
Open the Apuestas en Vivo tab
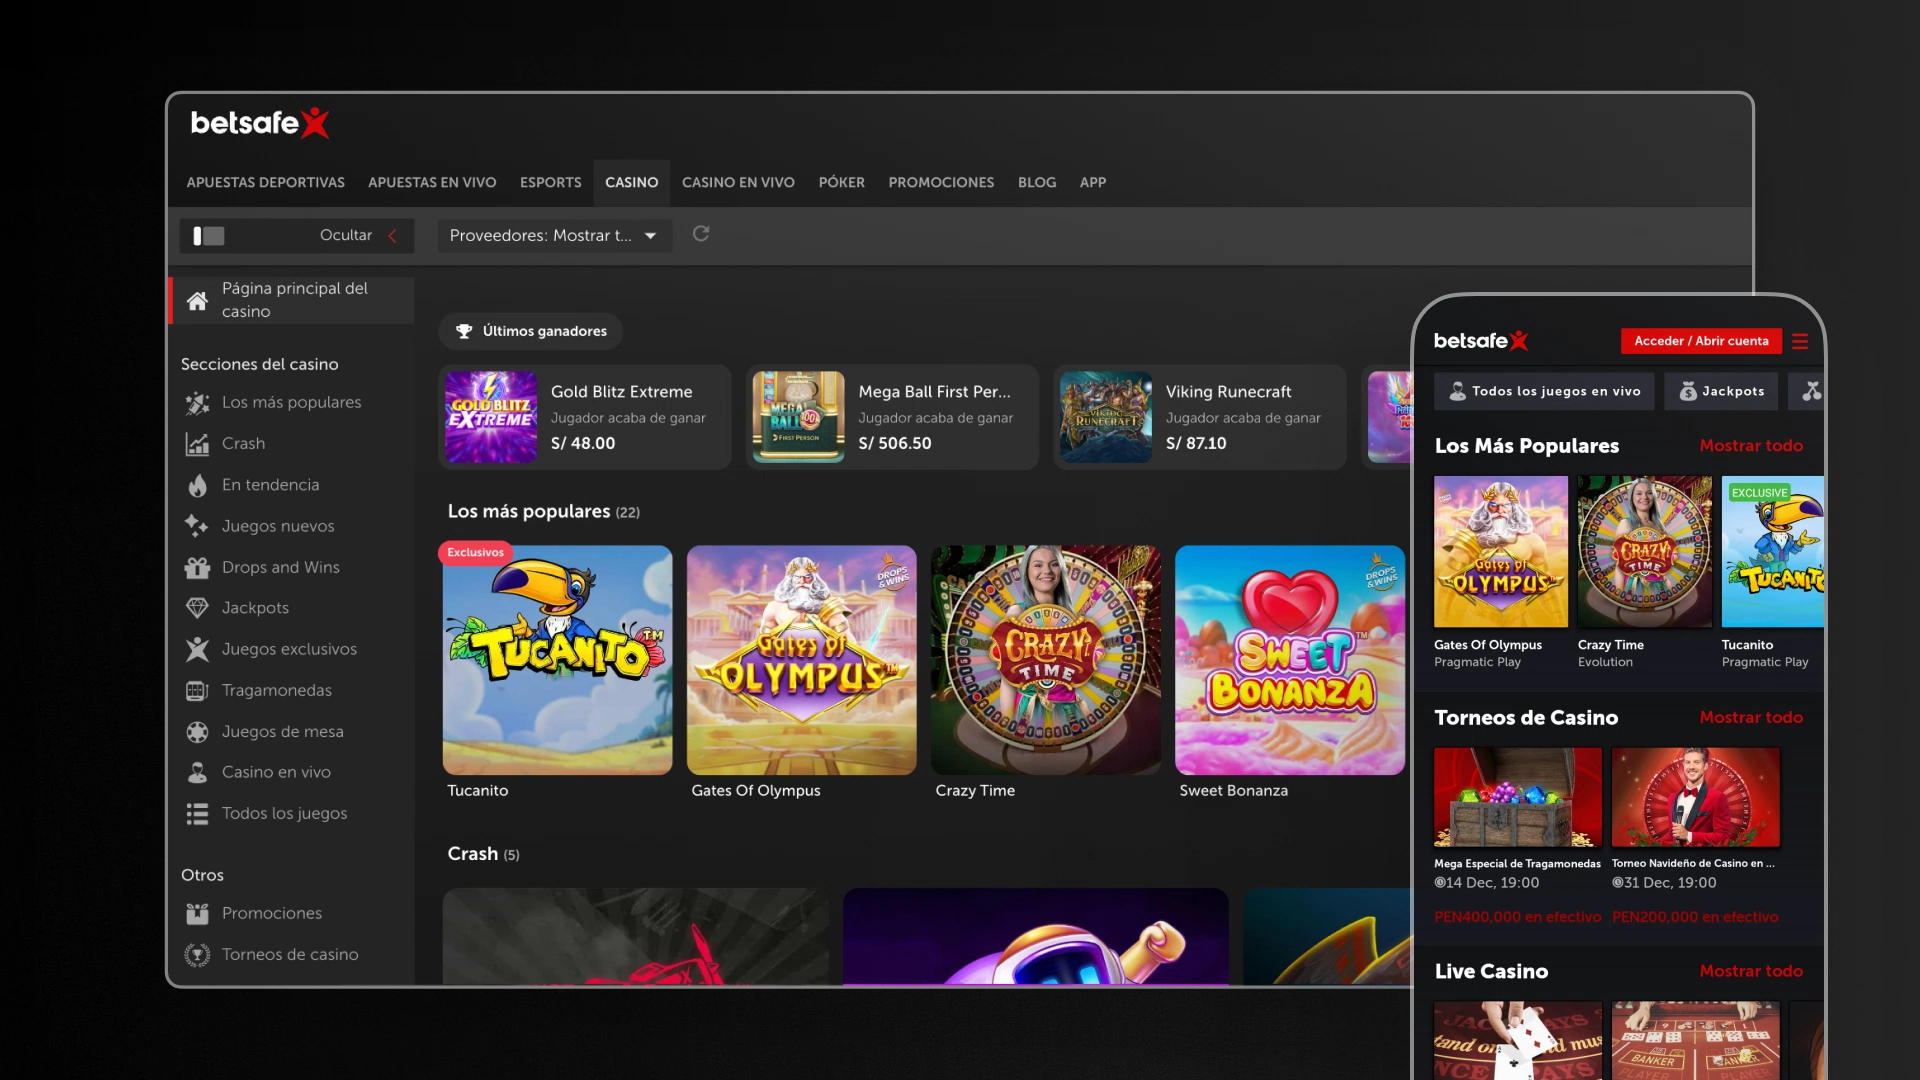pyautogui.click(x=432, y=182)
